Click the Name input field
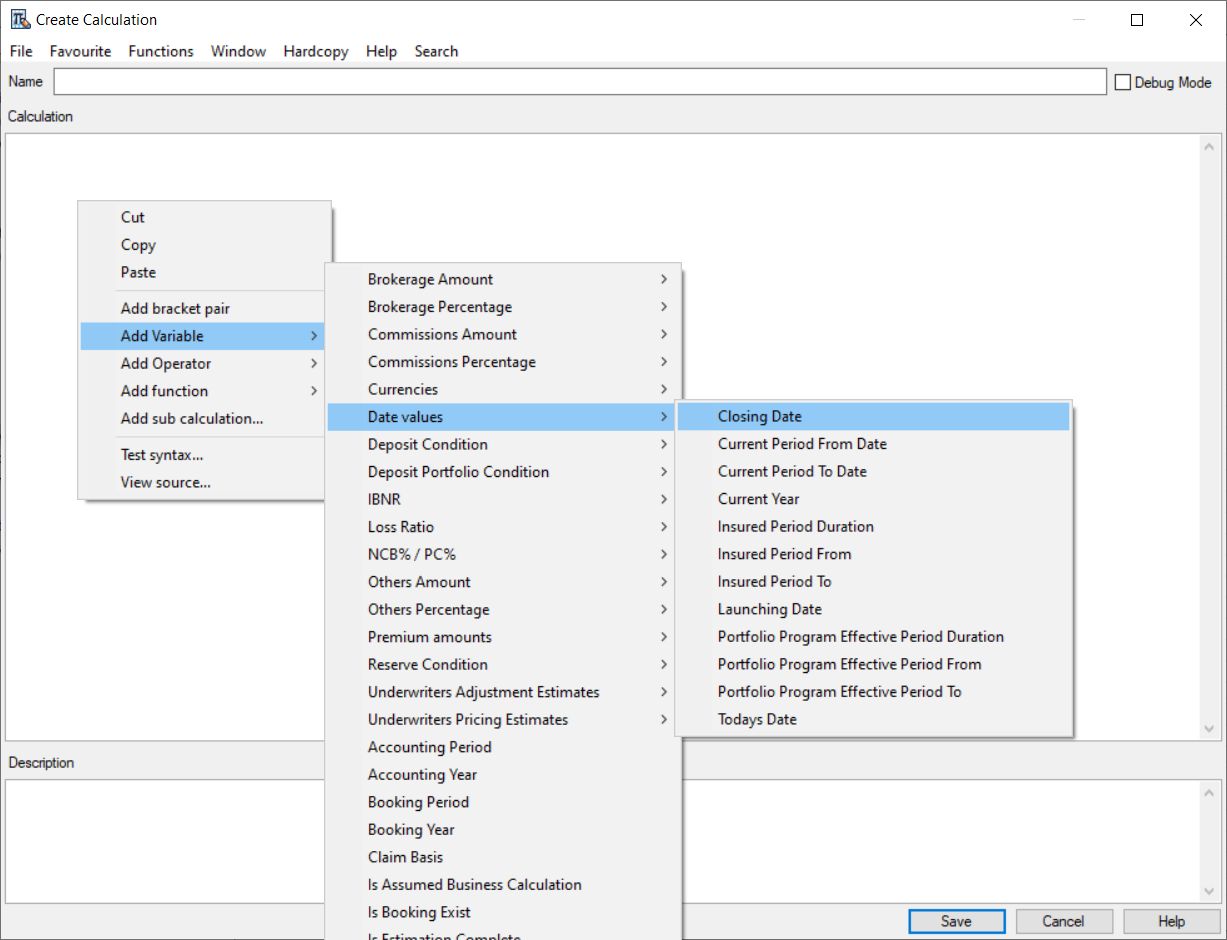This screenshot has height=940, width=1227. [579, 82]
